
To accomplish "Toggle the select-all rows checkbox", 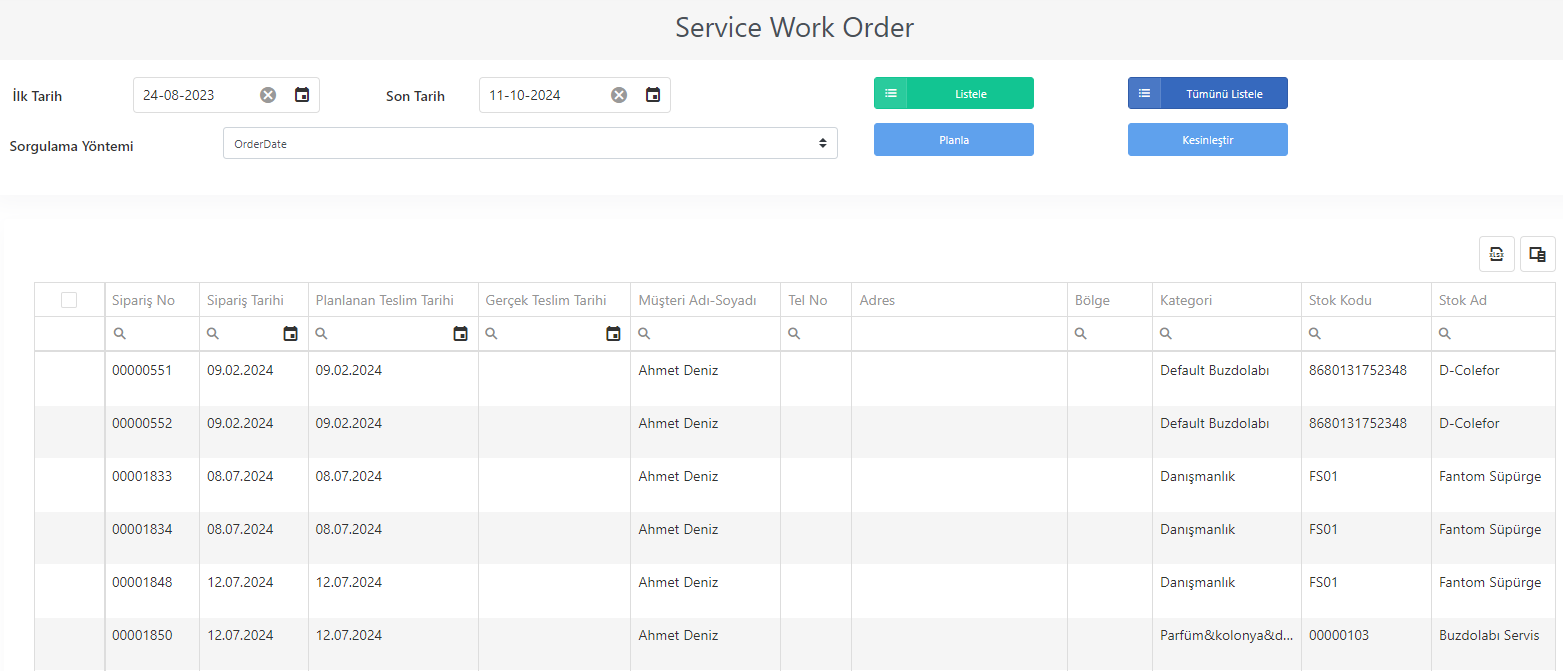I will (x=69, y=300).
